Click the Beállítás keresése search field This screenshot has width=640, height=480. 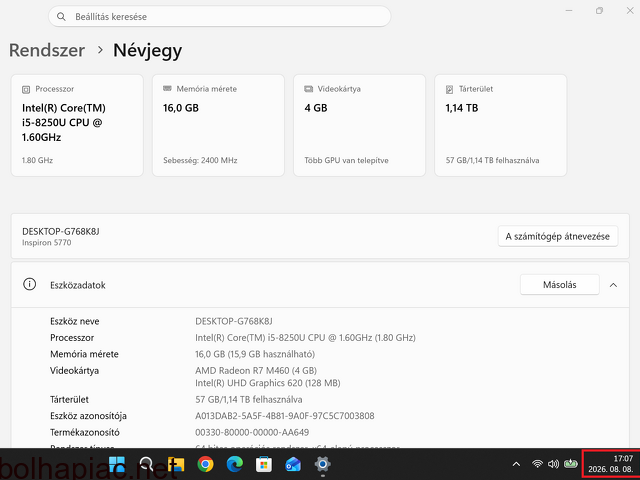click(220, 16)
